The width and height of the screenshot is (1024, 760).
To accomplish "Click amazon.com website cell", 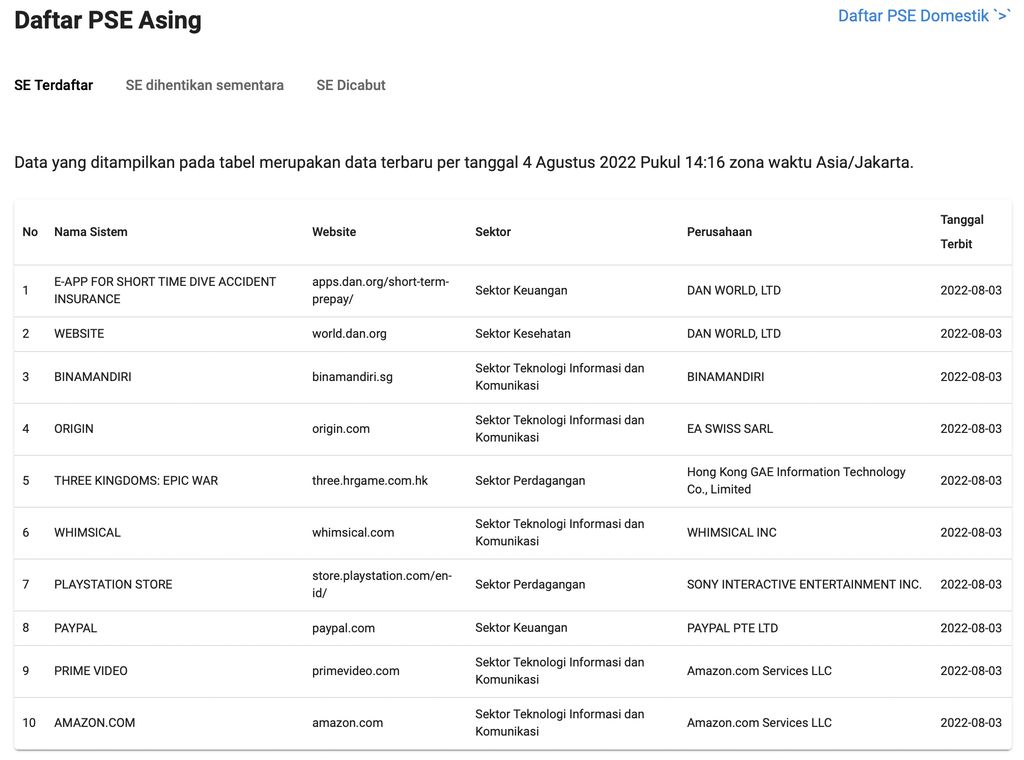I will (347, 723).
